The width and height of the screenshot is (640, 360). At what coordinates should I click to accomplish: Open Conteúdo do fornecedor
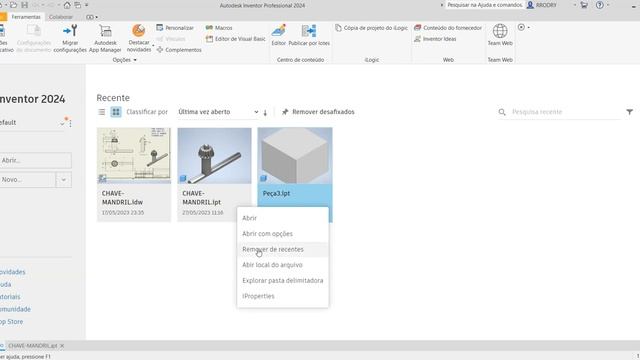(x=448, y=28)
